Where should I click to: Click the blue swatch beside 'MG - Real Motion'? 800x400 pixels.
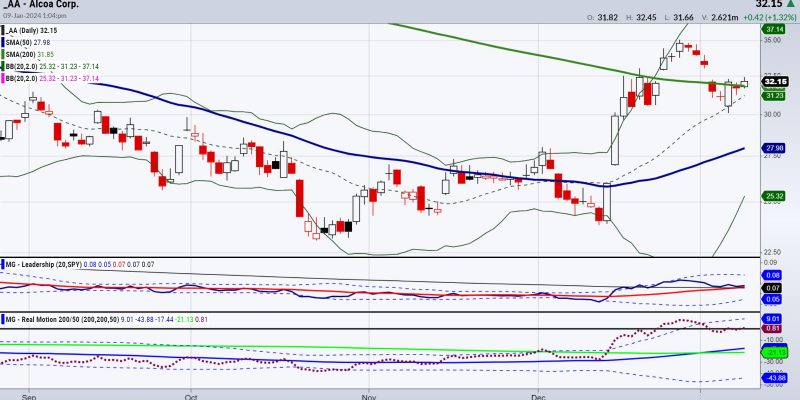tap(2, 319)
